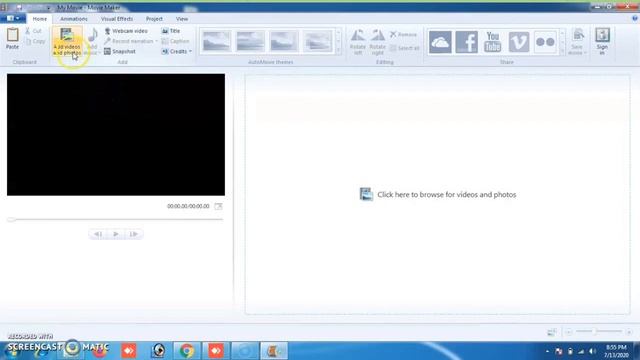Share movie to Flickr

(x=545, y=42)
